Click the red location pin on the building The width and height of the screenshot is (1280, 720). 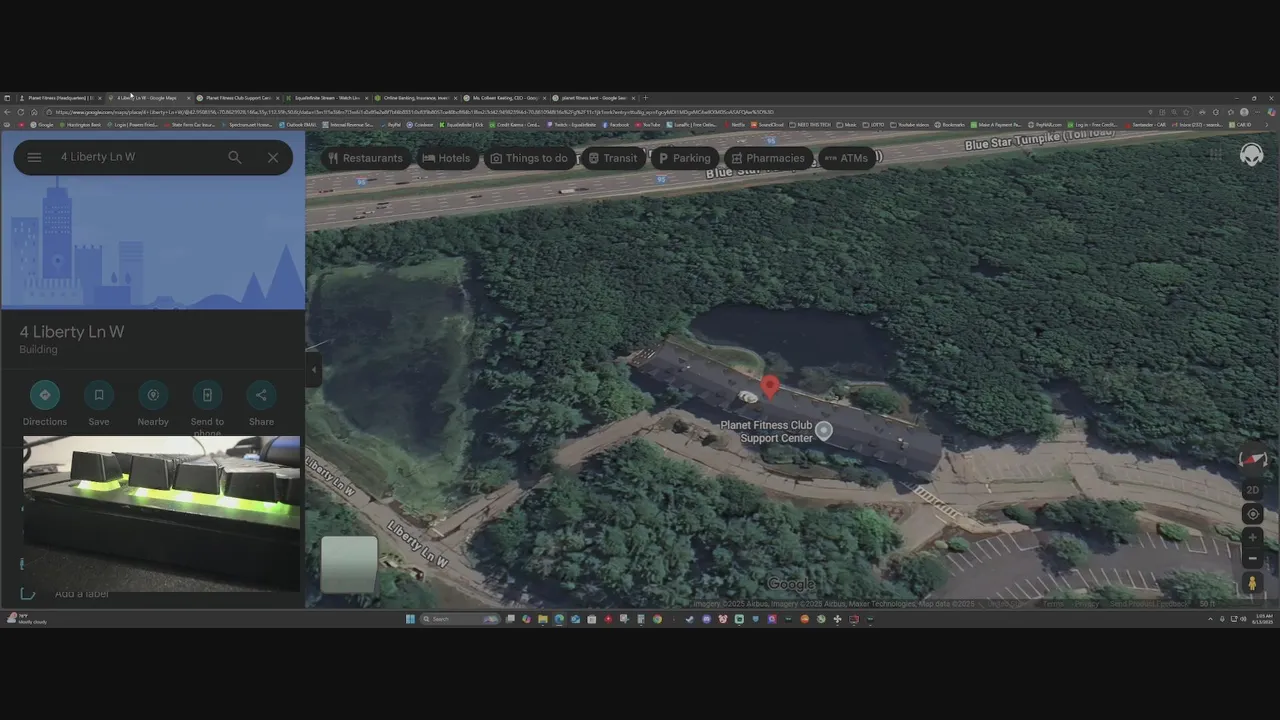pyautogui.click(x=770, y=388)
